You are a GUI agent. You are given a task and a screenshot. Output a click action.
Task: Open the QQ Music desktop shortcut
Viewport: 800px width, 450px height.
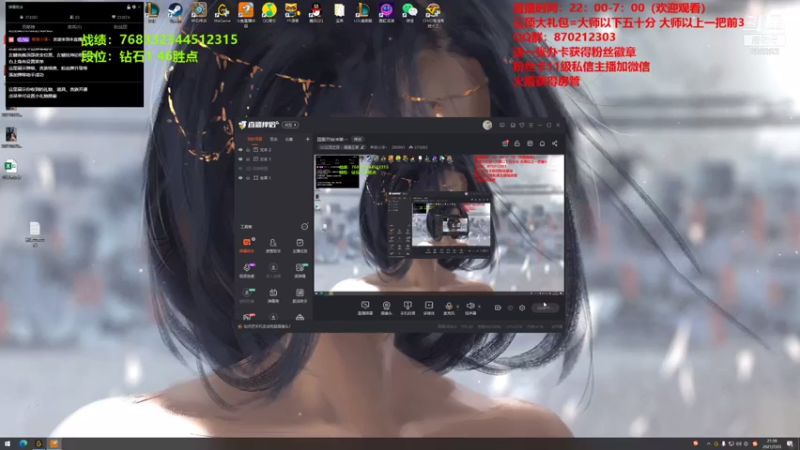point(269,11)
